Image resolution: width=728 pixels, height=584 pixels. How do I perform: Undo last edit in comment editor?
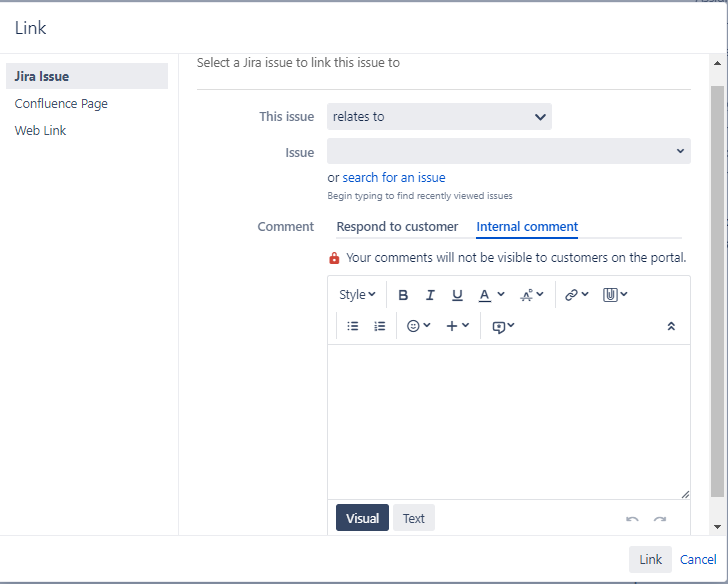[x=632, y=519]
